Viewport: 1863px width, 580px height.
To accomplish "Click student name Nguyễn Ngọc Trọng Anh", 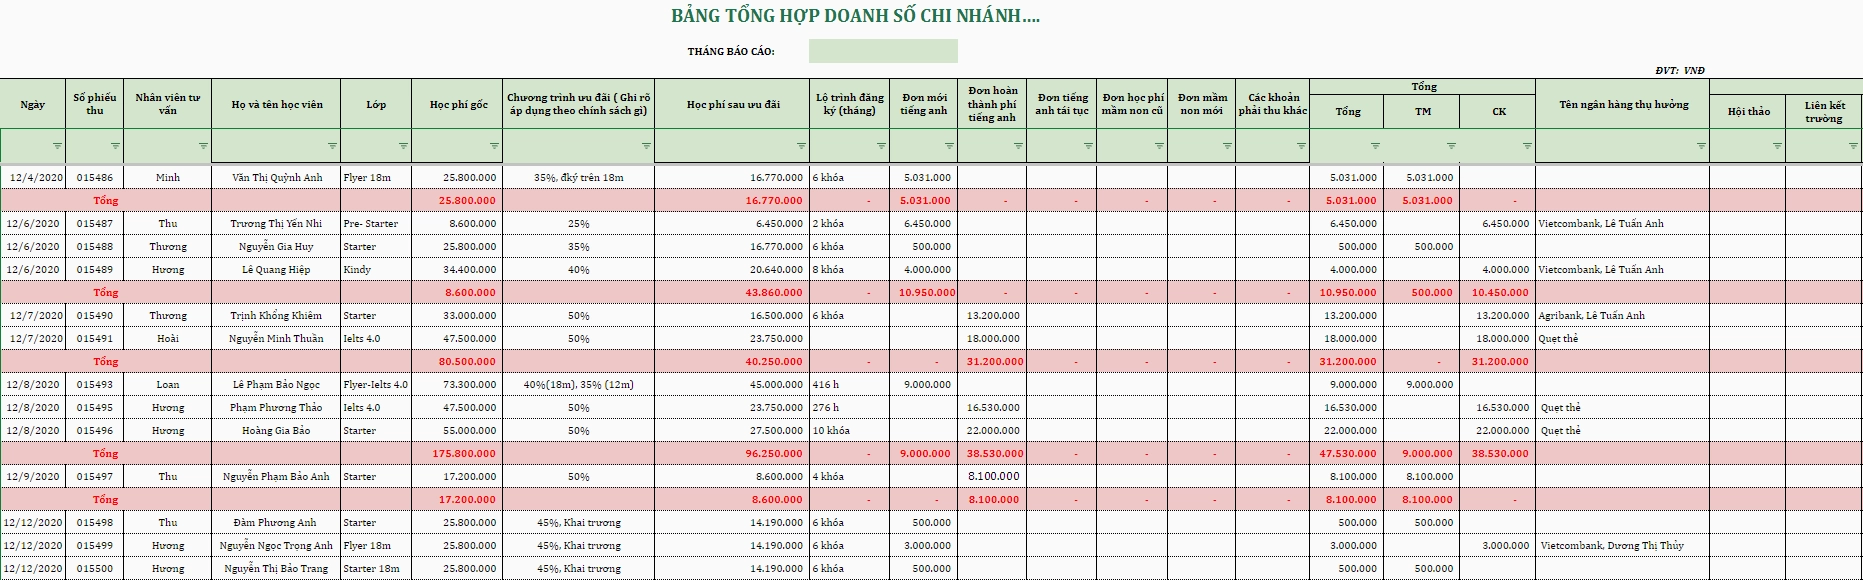I will point(277,545).
